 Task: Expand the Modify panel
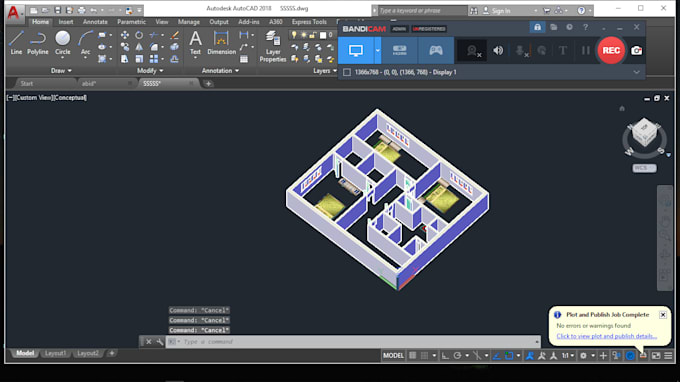[150, 71]
